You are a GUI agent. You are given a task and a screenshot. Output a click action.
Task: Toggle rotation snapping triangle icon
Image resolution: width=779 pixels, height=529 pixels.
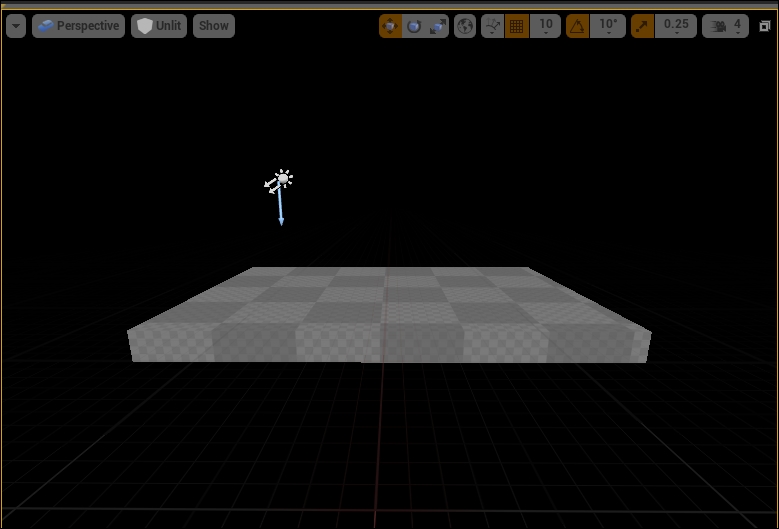(x=577, y=26)
